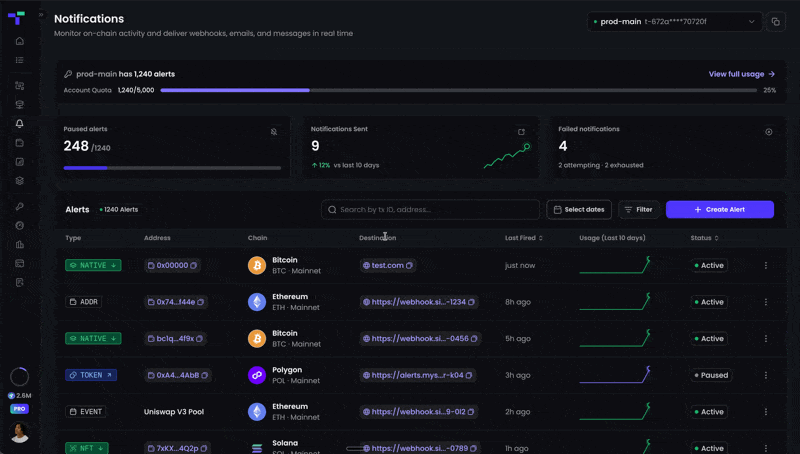The width and height of the screenshot is (800, 454).
Task: Open the bar chart icon in sidebar
Action: pyautogui.click(x=19, y=244)
